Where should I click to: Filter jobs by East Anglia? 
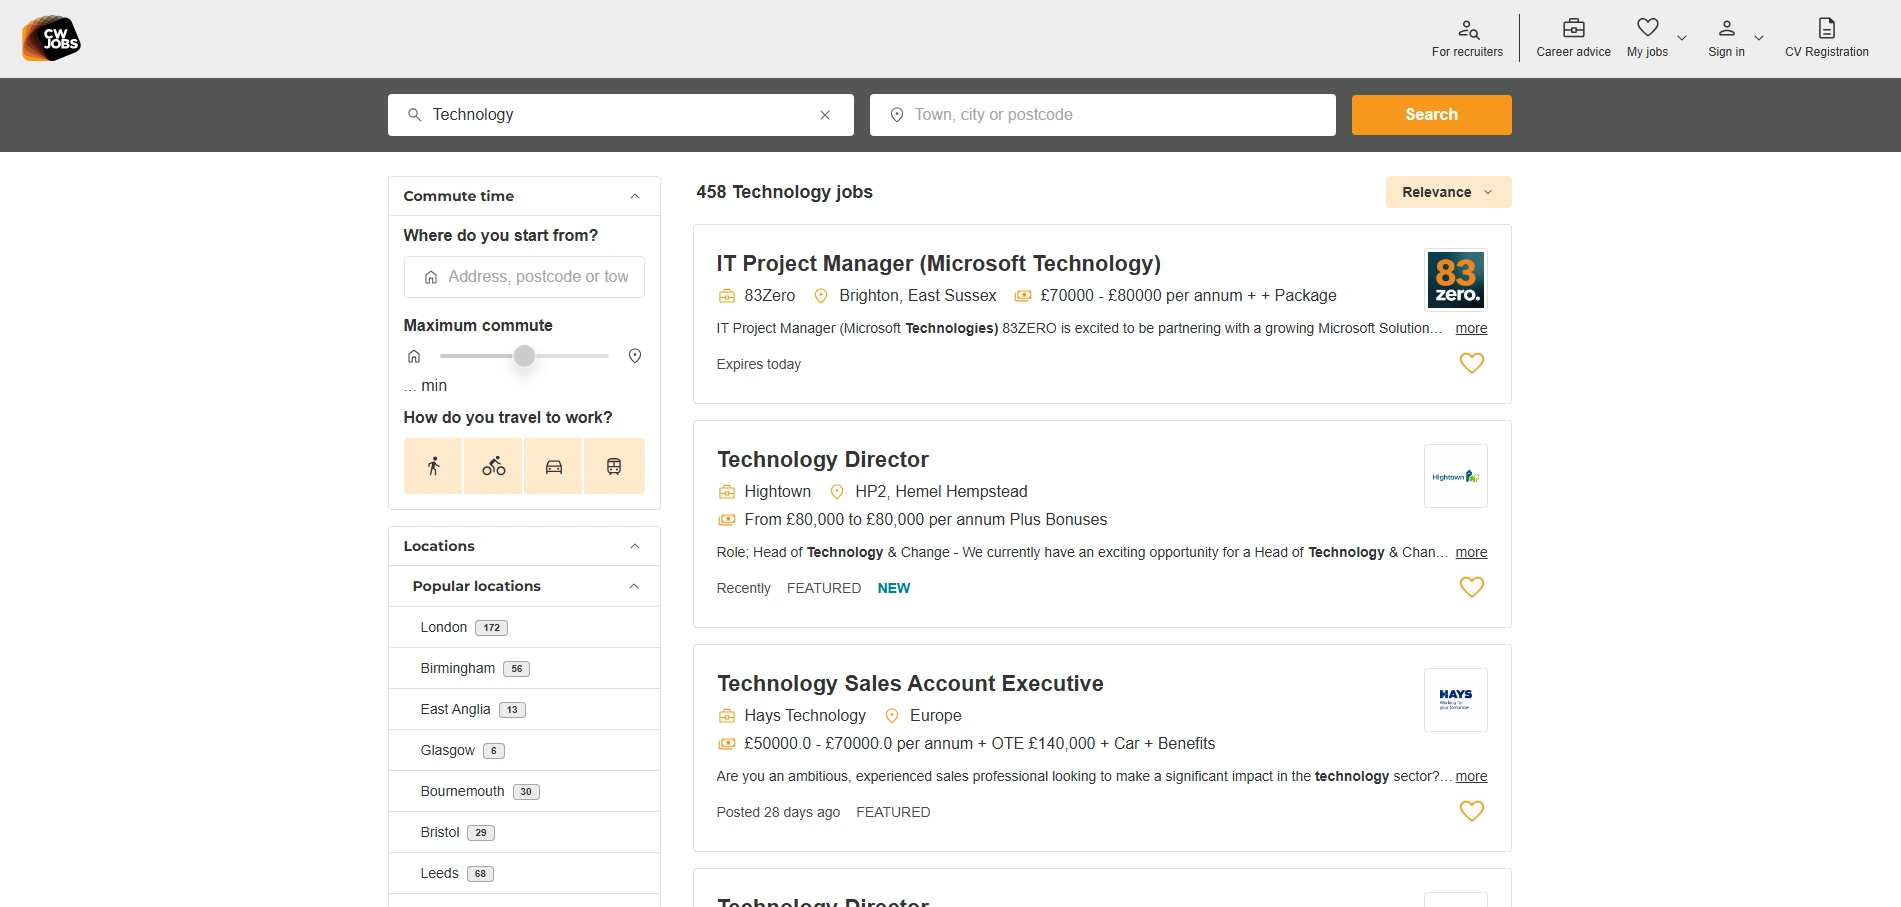tap(524, 709)
